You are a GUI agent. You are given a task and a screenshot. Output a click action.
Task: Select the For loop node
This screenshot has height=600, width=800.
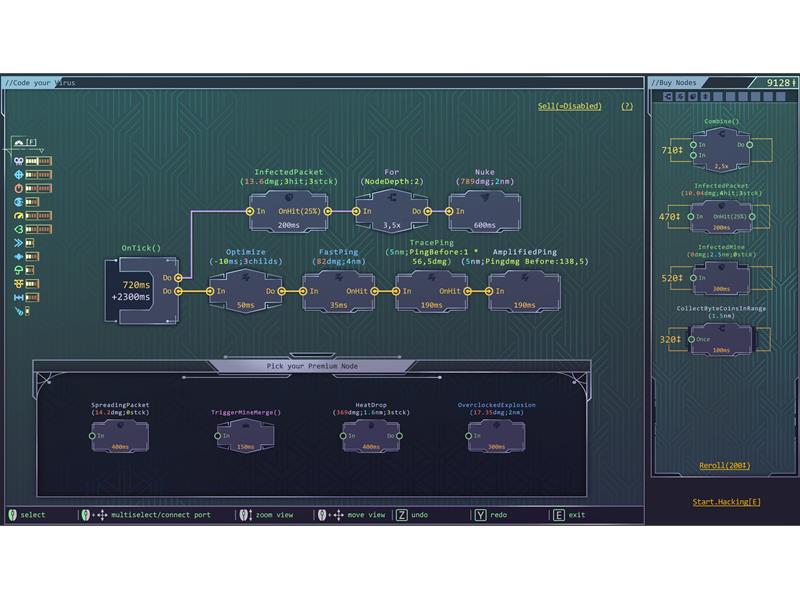coord(391,211)
